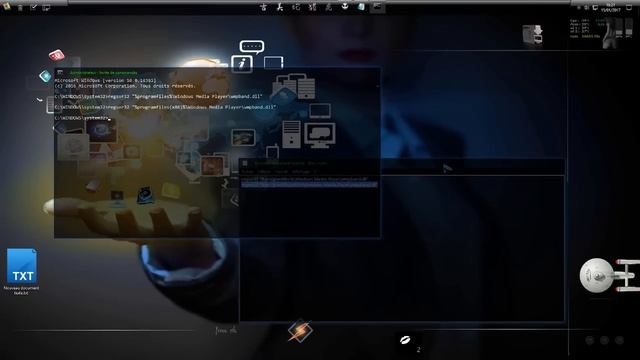Click the 'Administrateur : Invite de commandes' title text
The height and width of the screenshot is (360, 640).
pyautogui.click(x=103, y=73)
